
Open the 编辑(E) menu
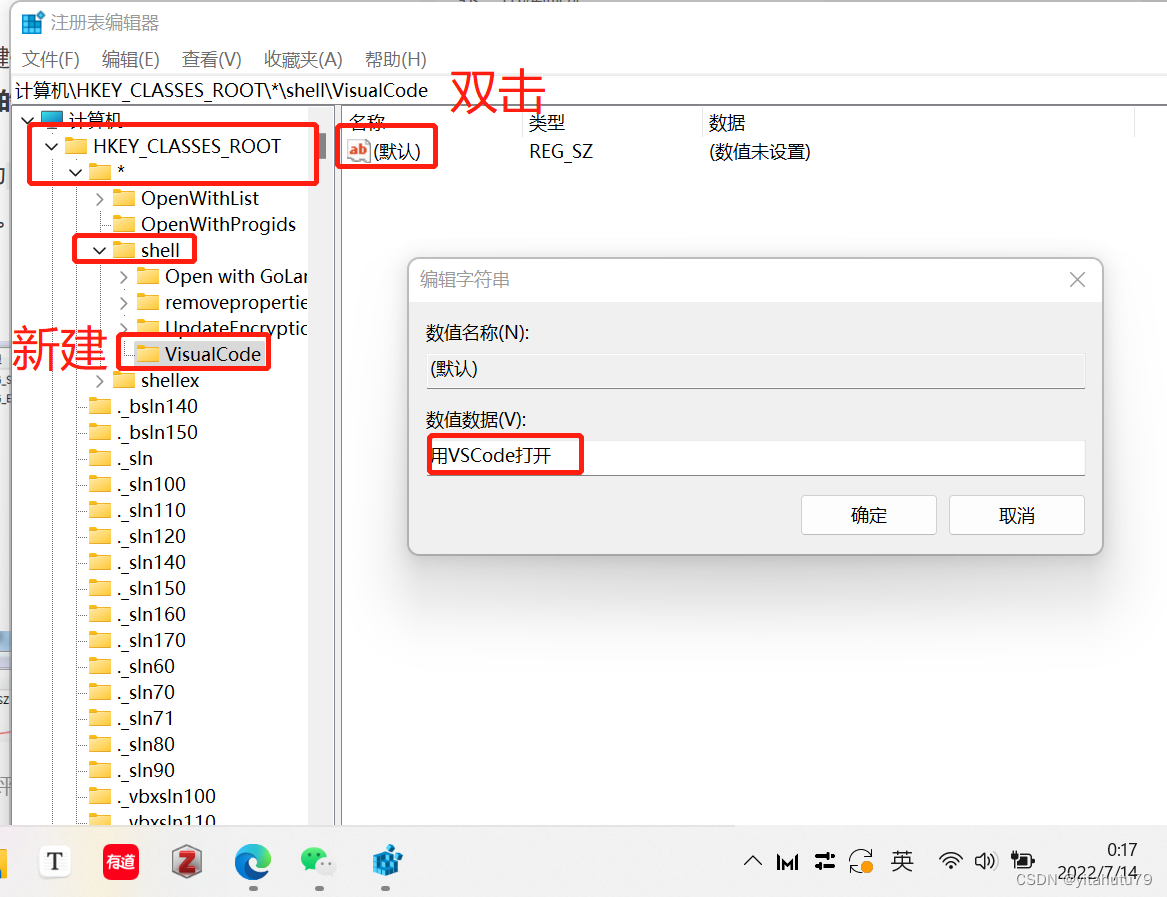(x=130, y=60)
